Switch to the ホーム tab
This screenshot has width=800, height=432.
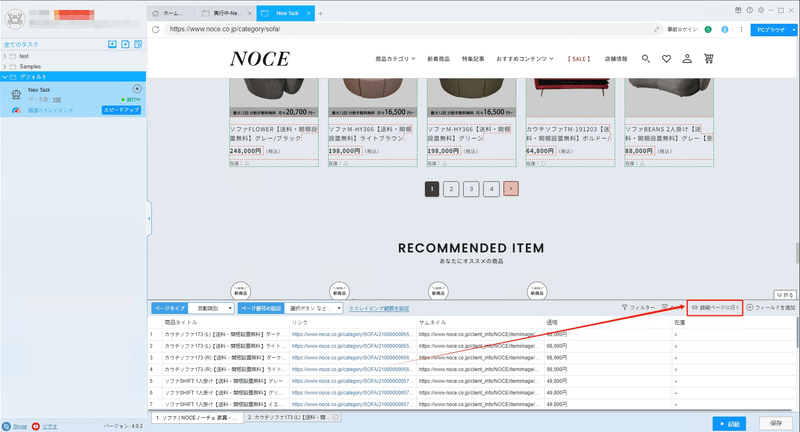172,13
